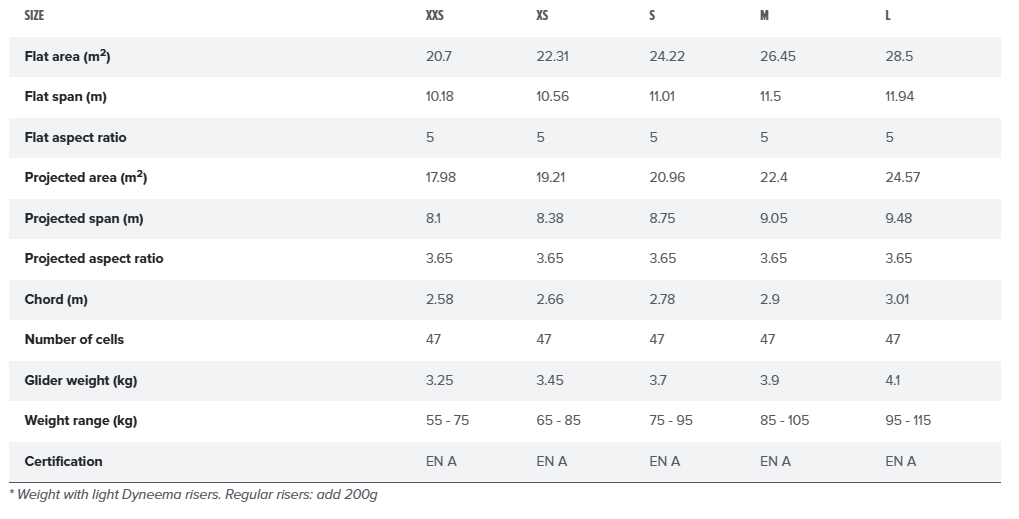Select the 19.21 projected area value

point(552,177)
